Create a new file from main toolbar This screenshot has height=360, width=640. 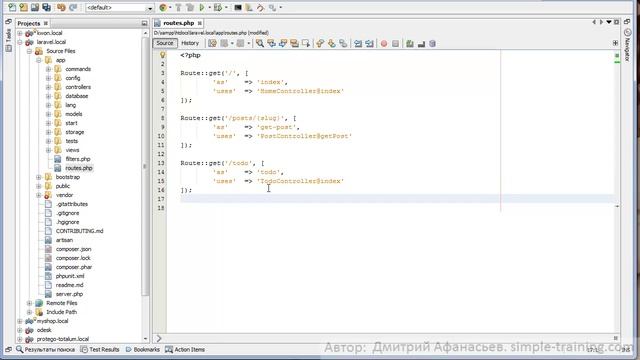(12, 7)
